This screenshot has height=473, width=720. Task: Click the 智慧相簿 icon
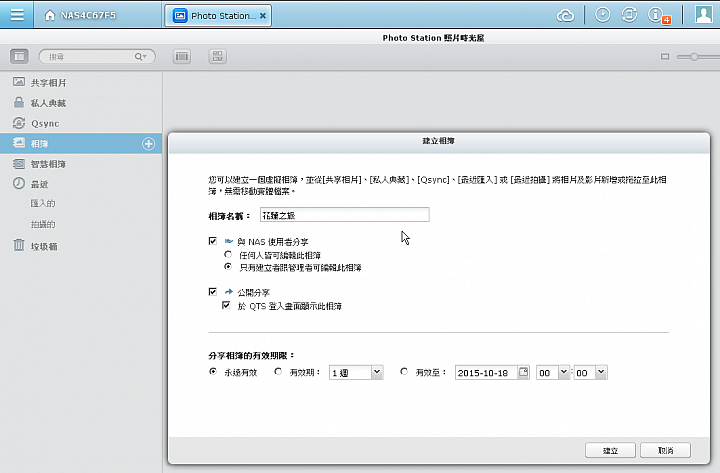[19, 163]
